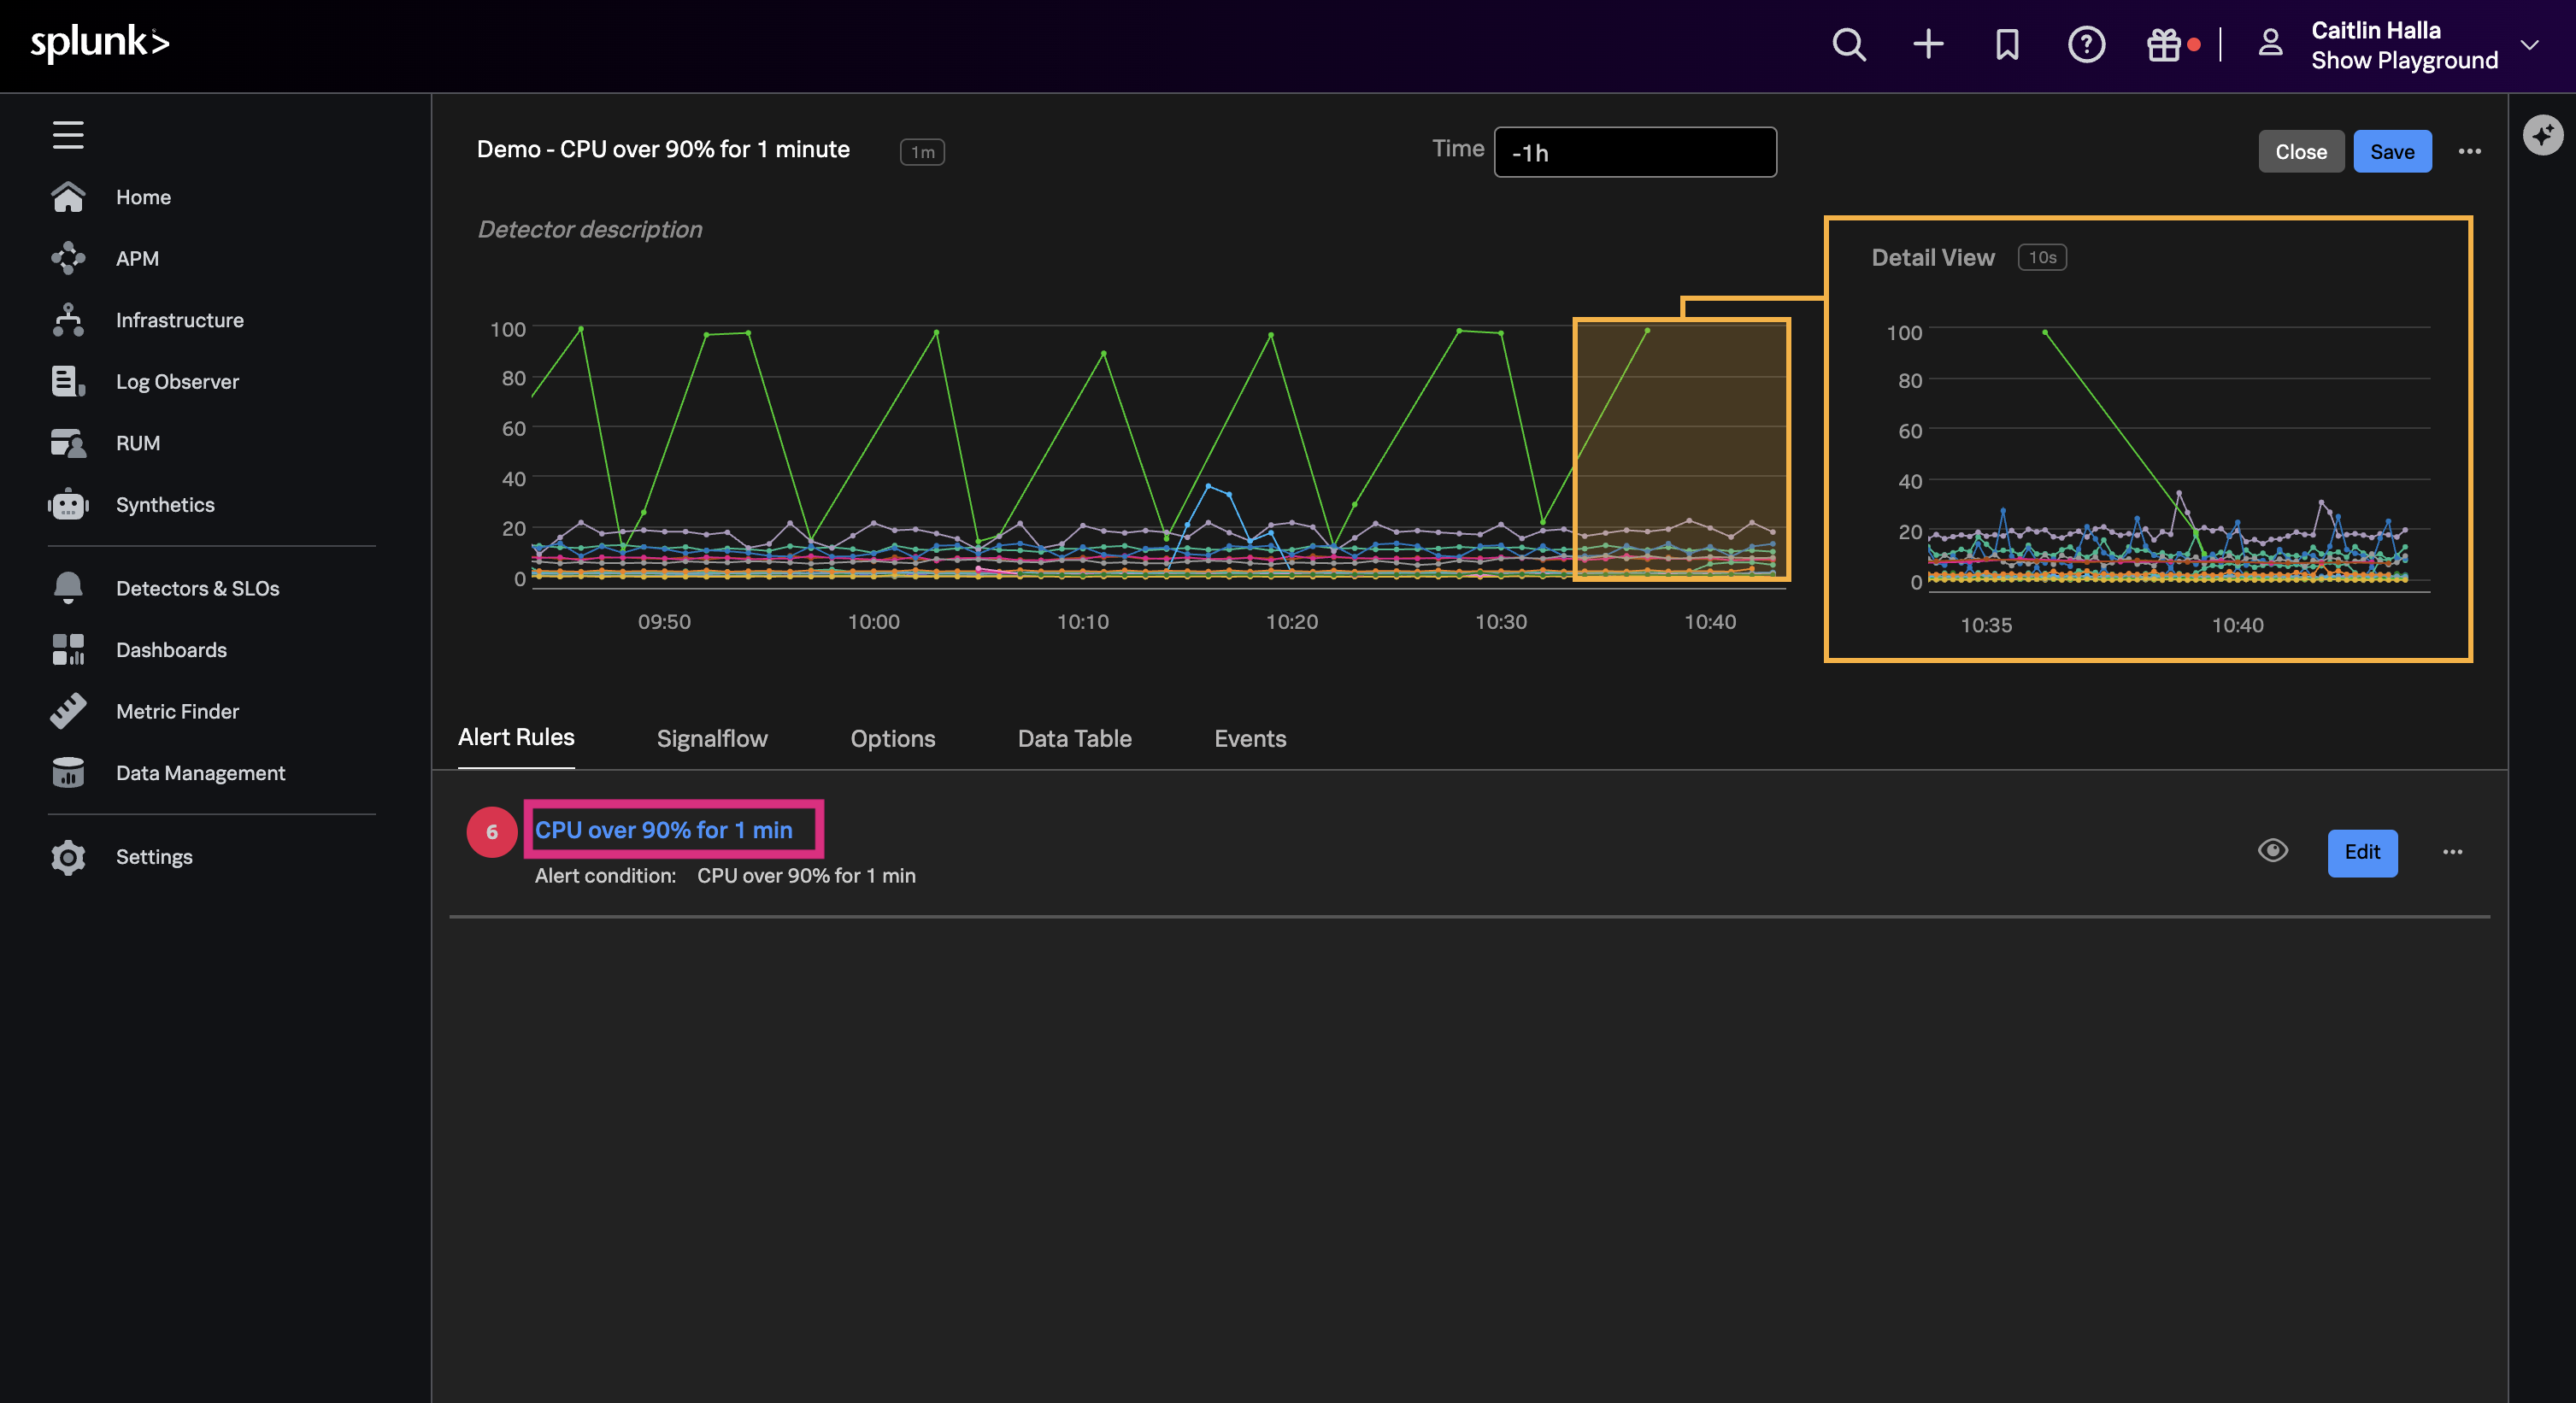This screenshot has width=2576, height=1403.
Task: Open Metric Finder using the ruler icon
Action: coord(67,711)
